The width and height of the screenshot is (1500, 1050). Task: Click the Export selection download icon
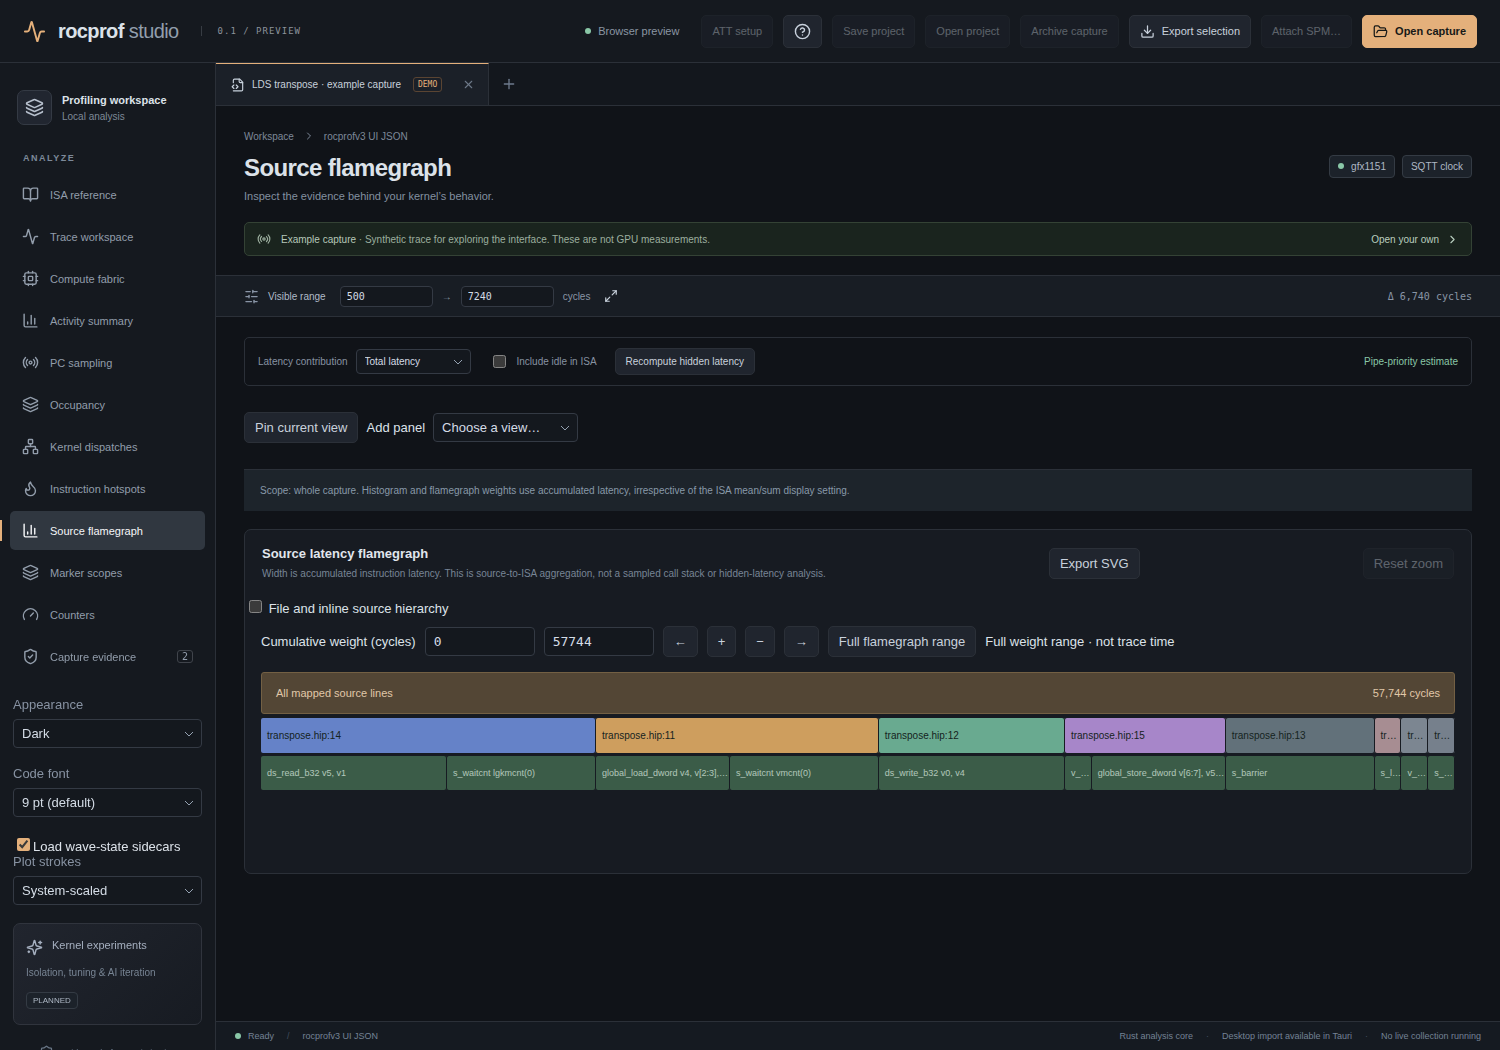pos(1148,31)
